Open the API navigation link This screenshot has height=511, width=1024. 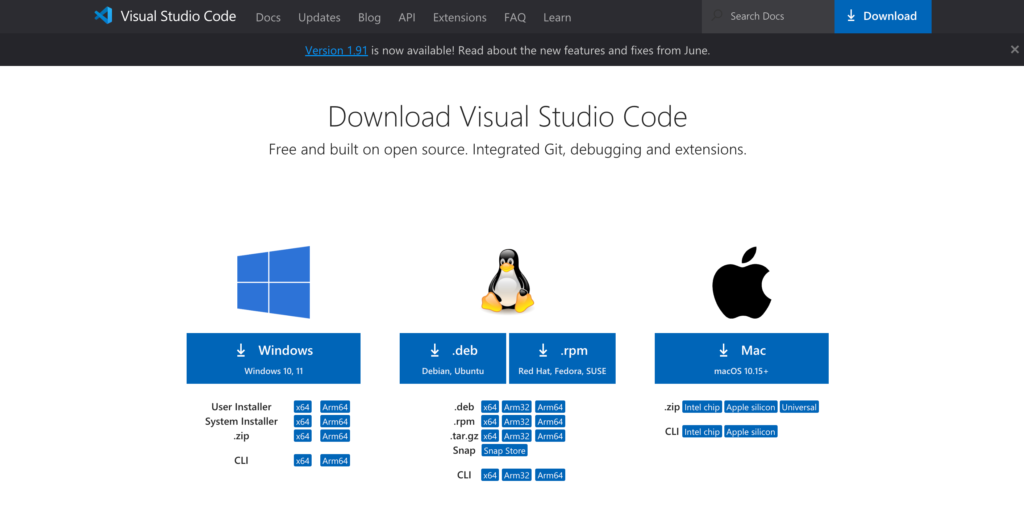(407, 18)
